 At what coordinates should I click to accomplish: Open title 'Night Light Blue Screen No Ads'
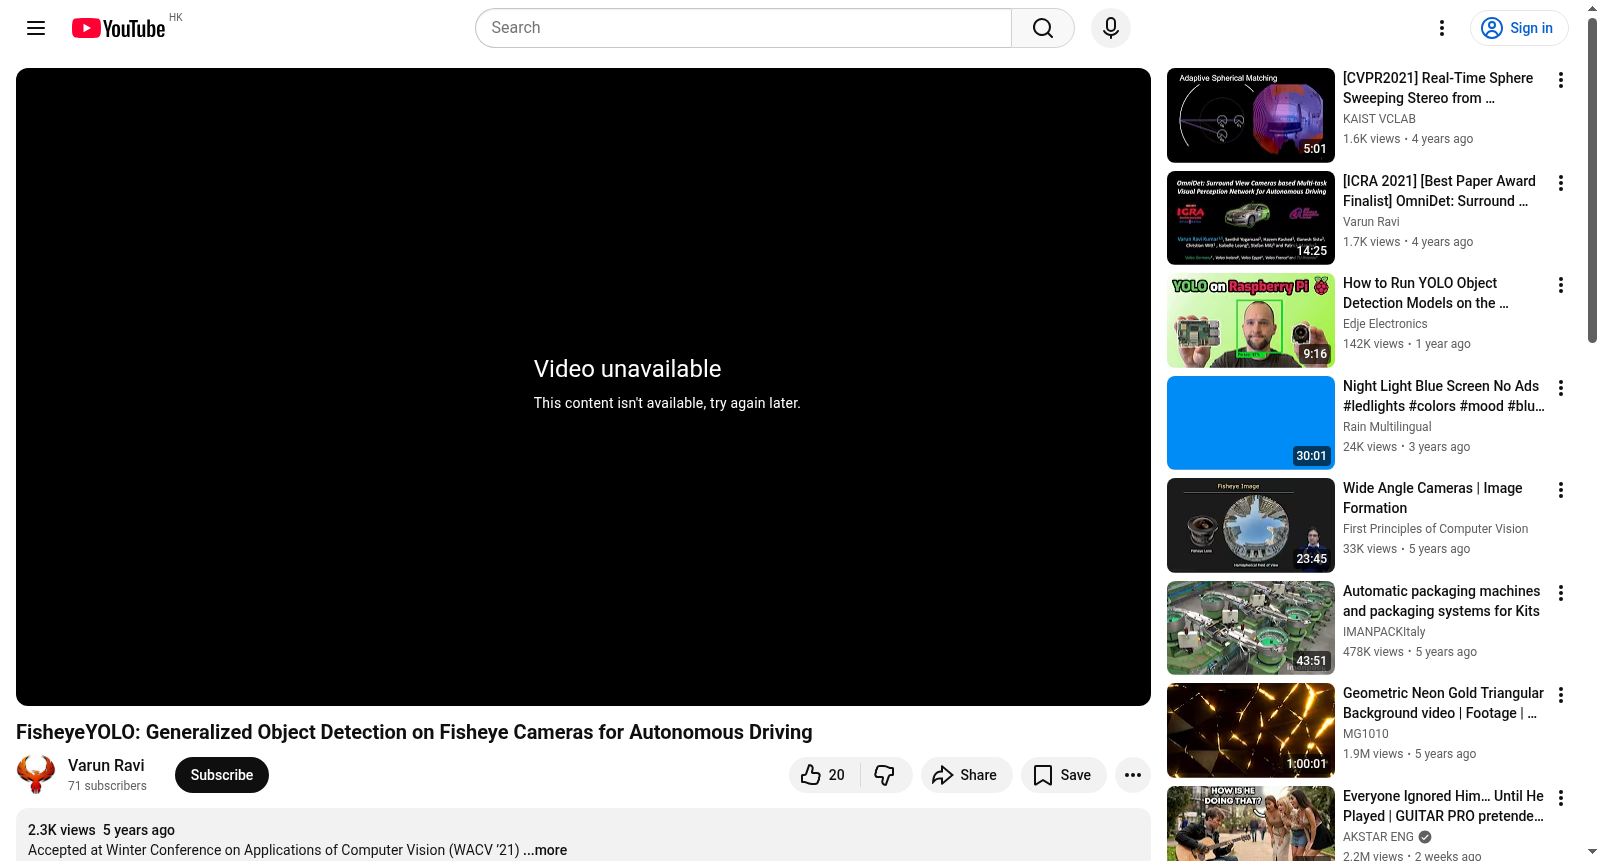pyautogui.click(x=1444, y=396)
